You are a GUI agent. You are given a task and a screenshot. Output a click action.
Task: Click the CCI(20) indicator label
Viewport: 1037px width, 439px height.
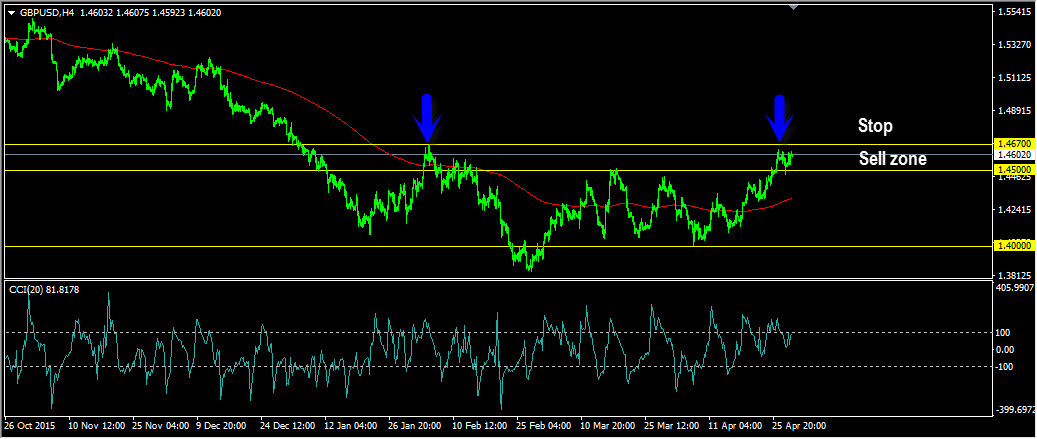44,289
